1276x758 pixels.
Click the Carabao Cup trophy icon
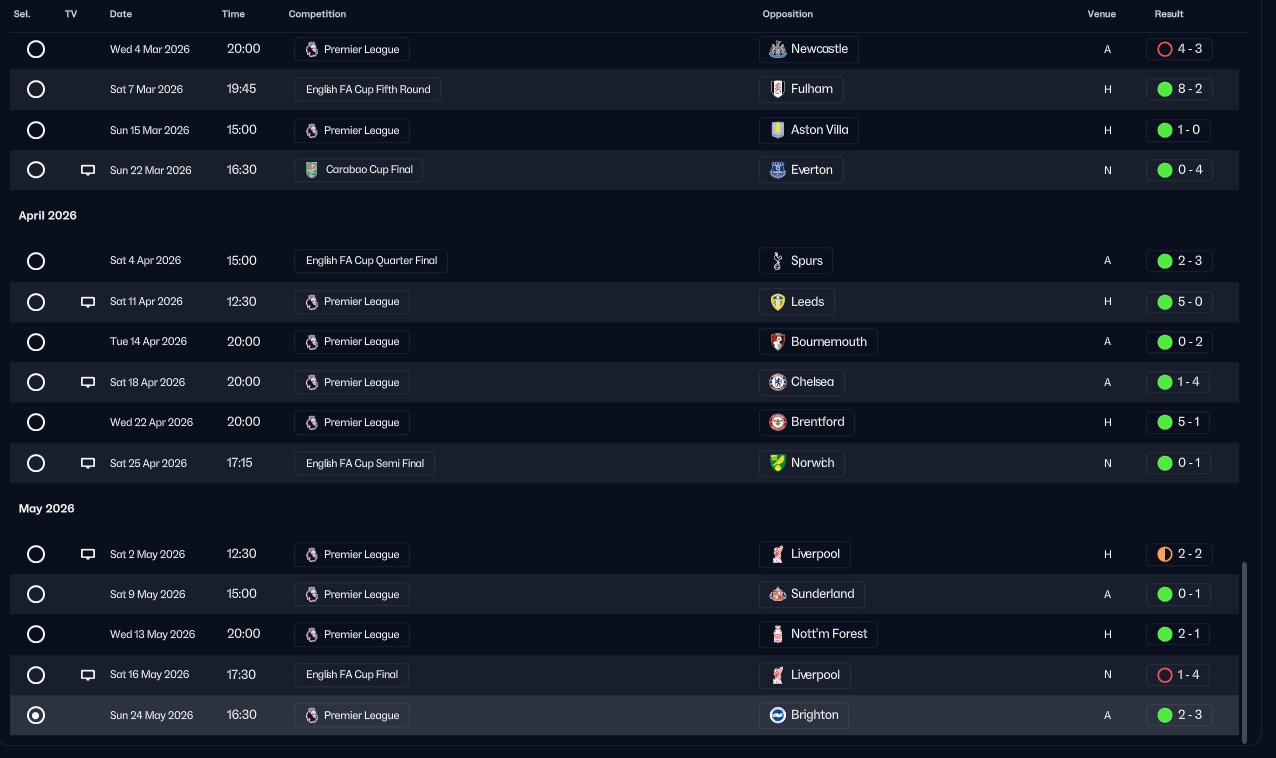312,170
